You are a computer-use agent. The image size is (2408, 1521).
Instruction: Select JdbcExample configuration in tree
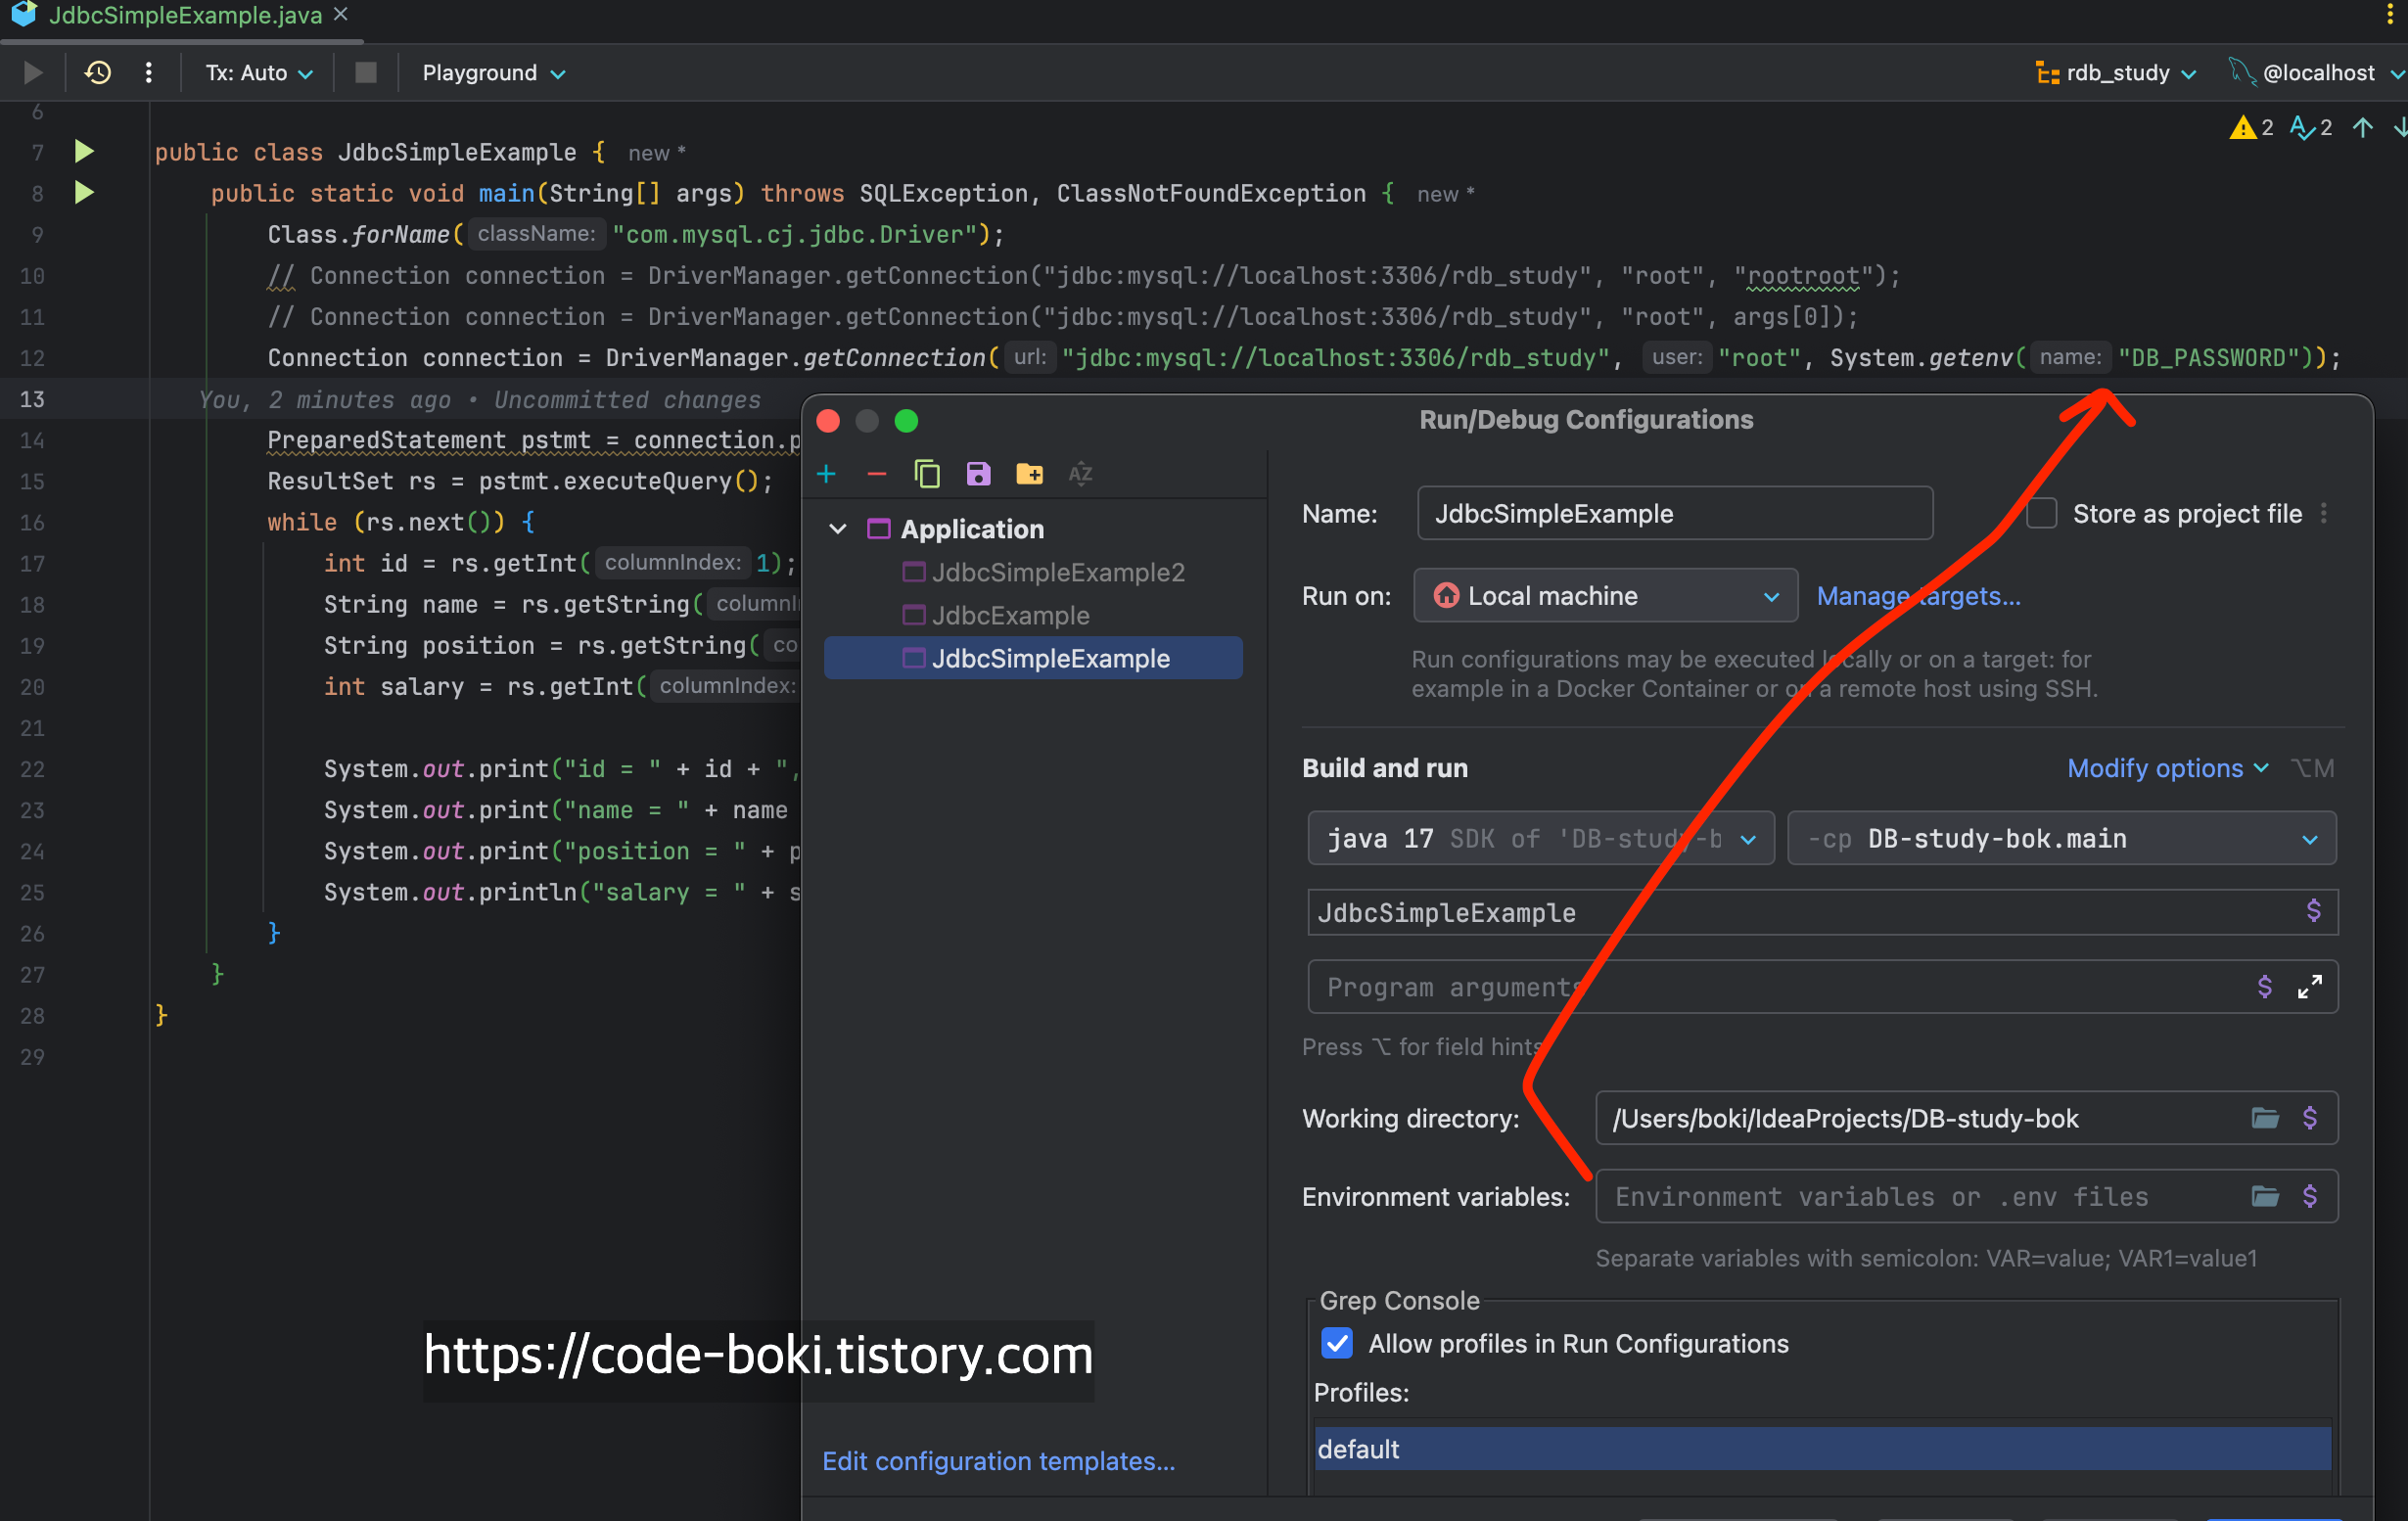(x=1010, y=615)
